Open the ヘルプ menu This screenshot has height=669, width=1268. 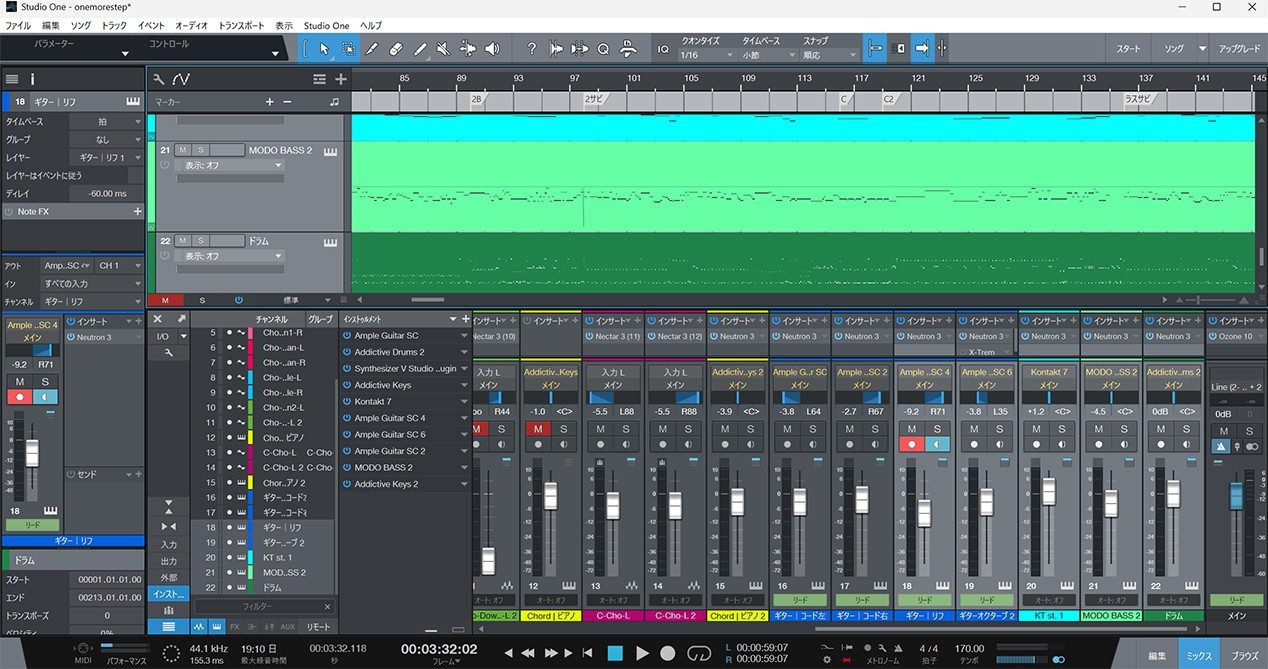coord(370,25)
